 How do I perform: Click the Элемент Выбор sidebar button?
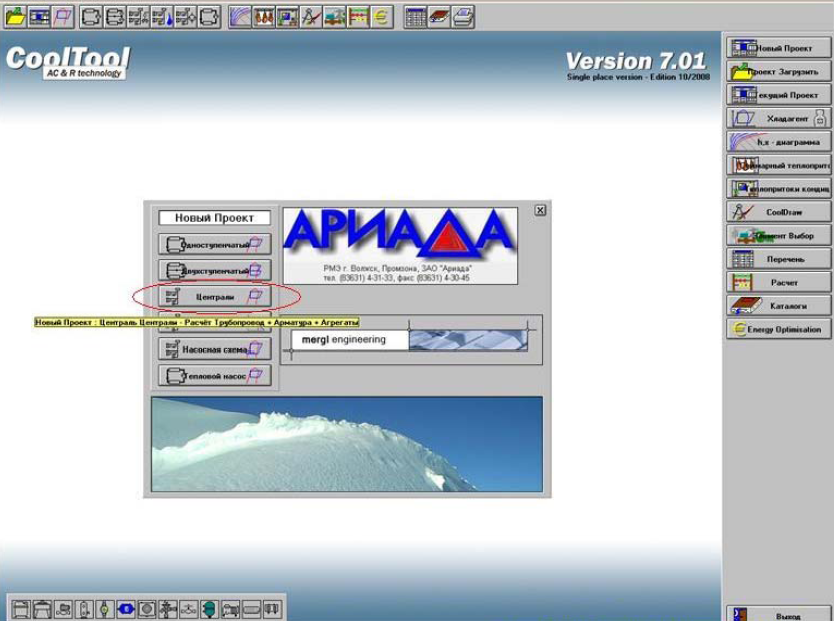[778, 236]
